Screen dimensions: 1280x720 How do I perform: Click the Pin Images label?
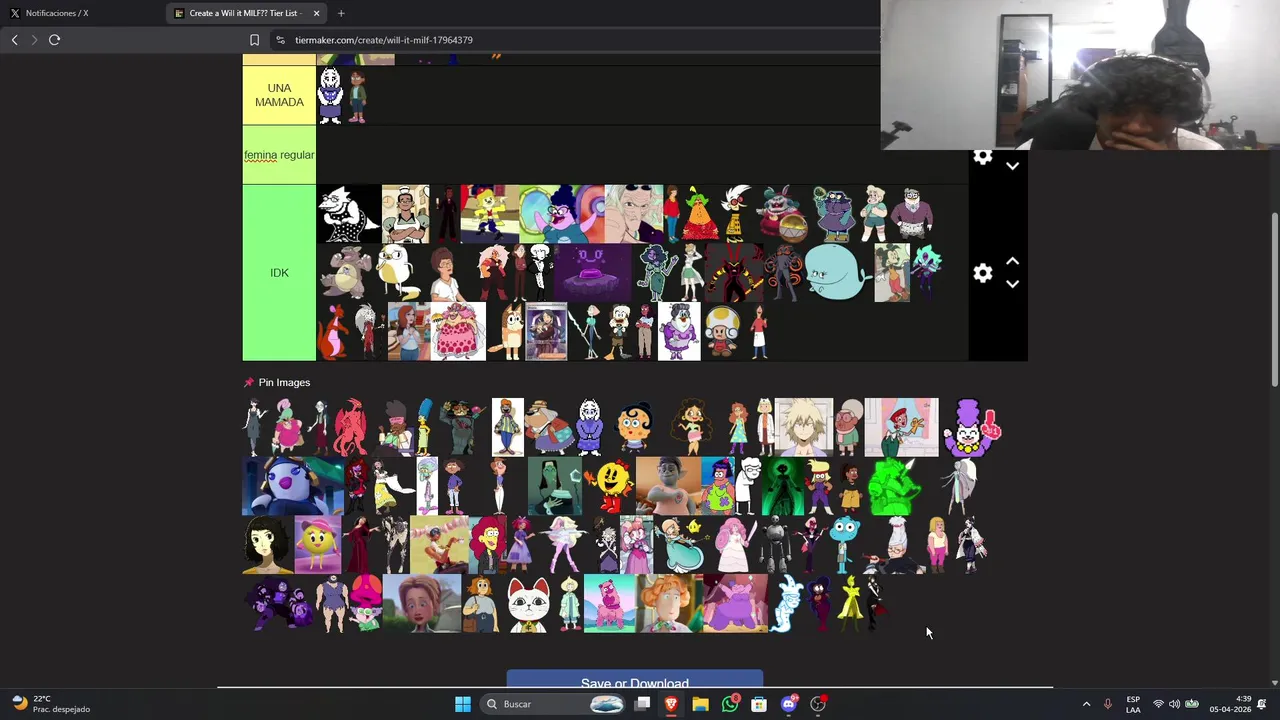tap(284, 382)
